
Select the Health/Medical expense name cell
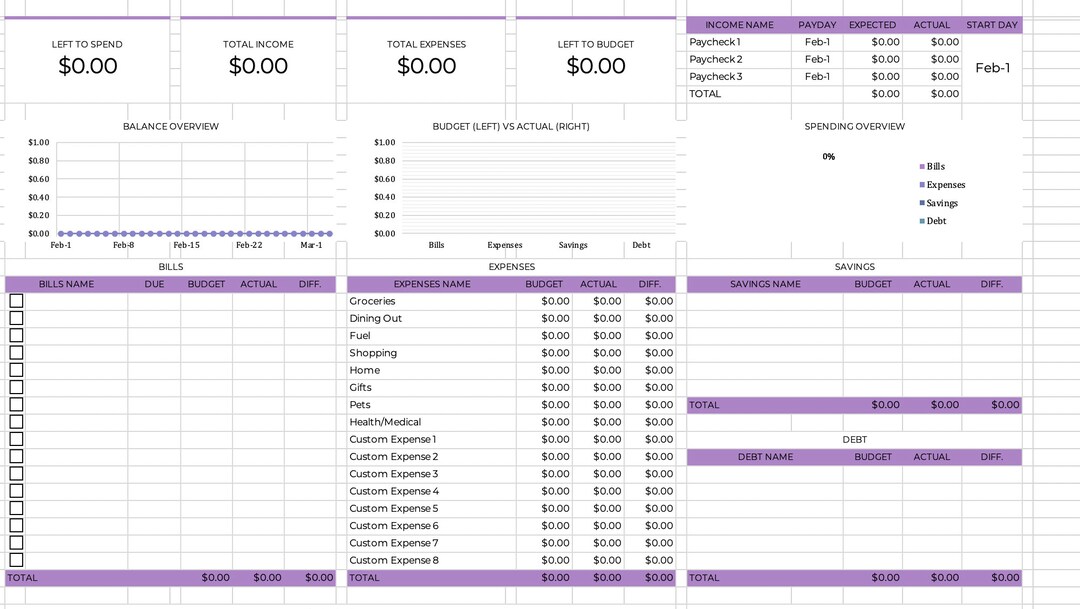[x=432, y=422]
